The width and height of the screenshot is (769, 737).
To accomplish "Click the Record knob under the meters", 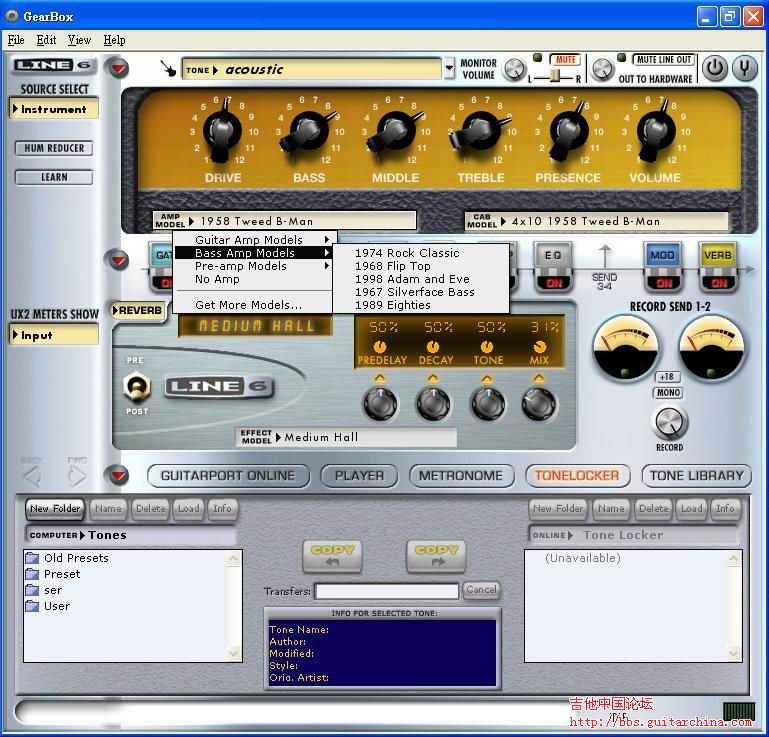I will (669, 420).
